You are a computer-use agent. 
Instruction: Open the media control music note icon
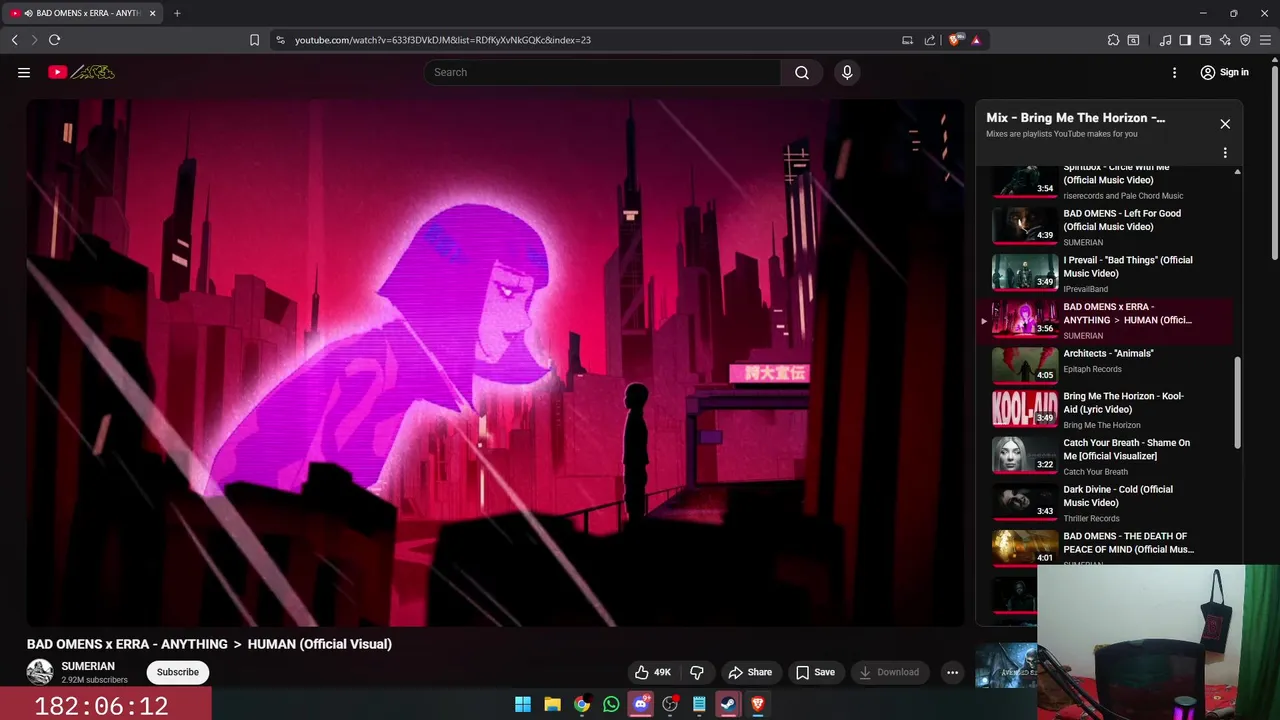(x=1165, y=40)
